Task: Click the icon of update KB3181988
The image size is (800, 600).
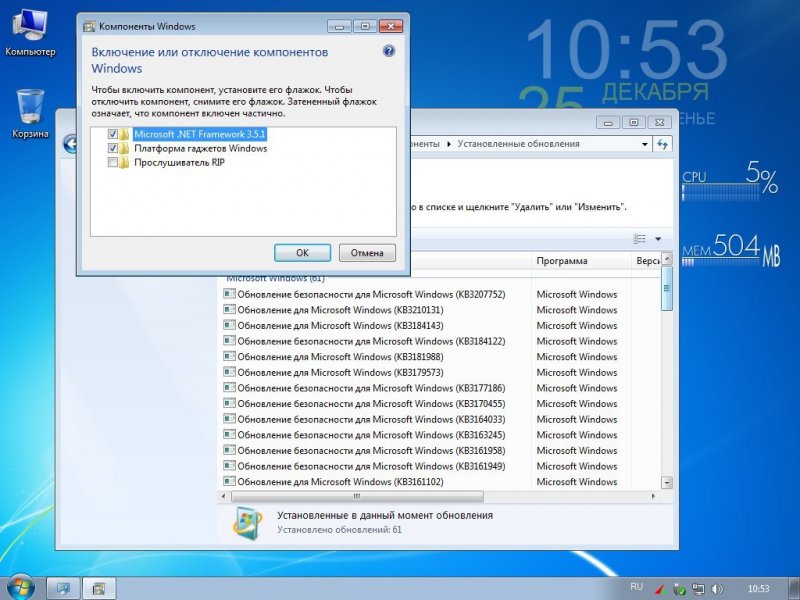Action: [x=230, y=357]
